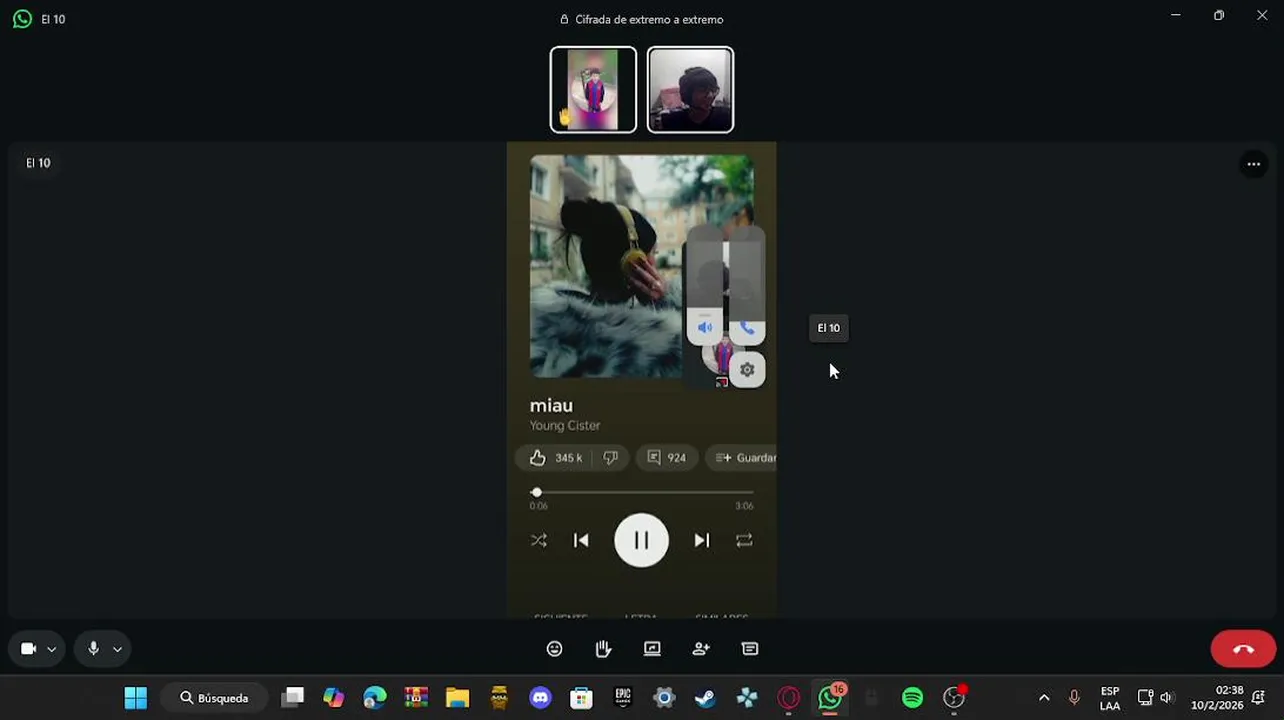Screen dimensions: 1284x720
Task: Open Opera GX from the taskbar
Action: tap(789, 698)
